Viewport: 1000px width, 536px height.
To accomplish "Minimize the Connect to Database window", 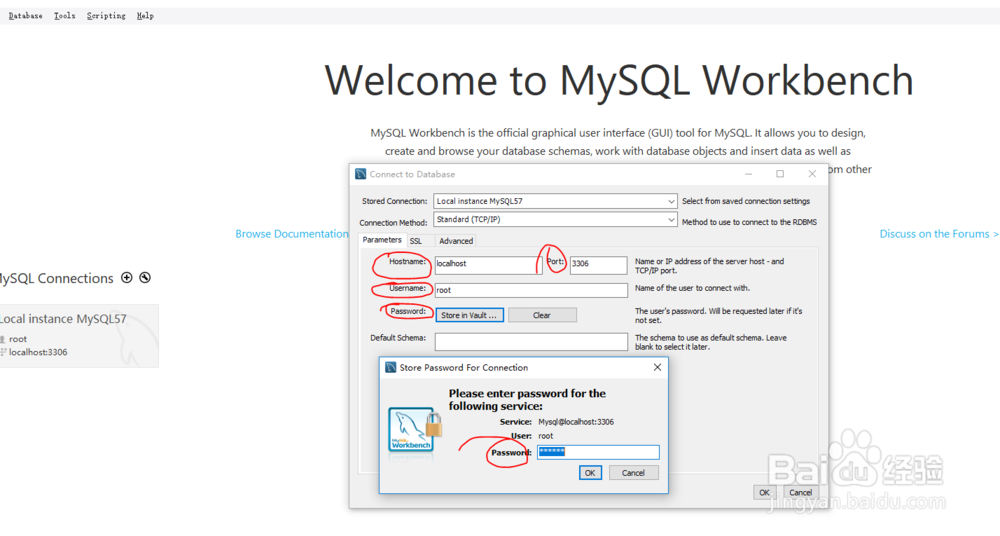I will [749, 174].
